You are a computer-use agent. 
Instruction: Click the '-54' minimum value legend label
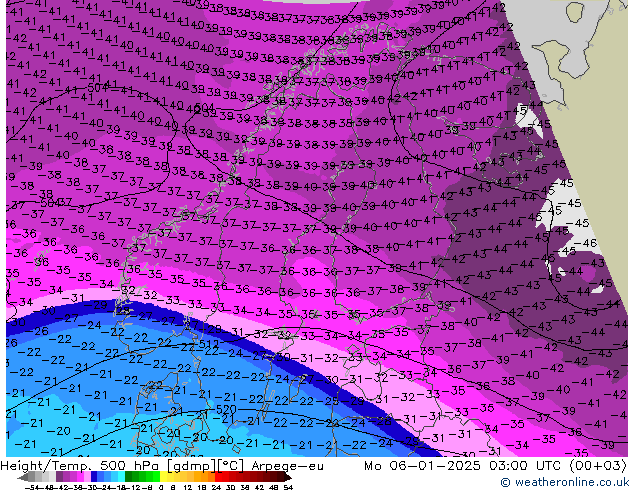[32, 487]
